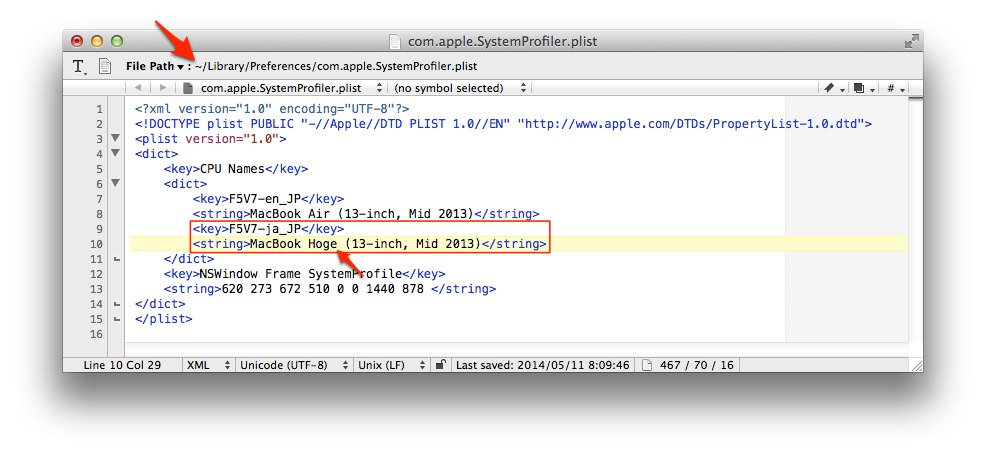
Task: Enter full screen with title bar arrows
Action: (911, 41)
